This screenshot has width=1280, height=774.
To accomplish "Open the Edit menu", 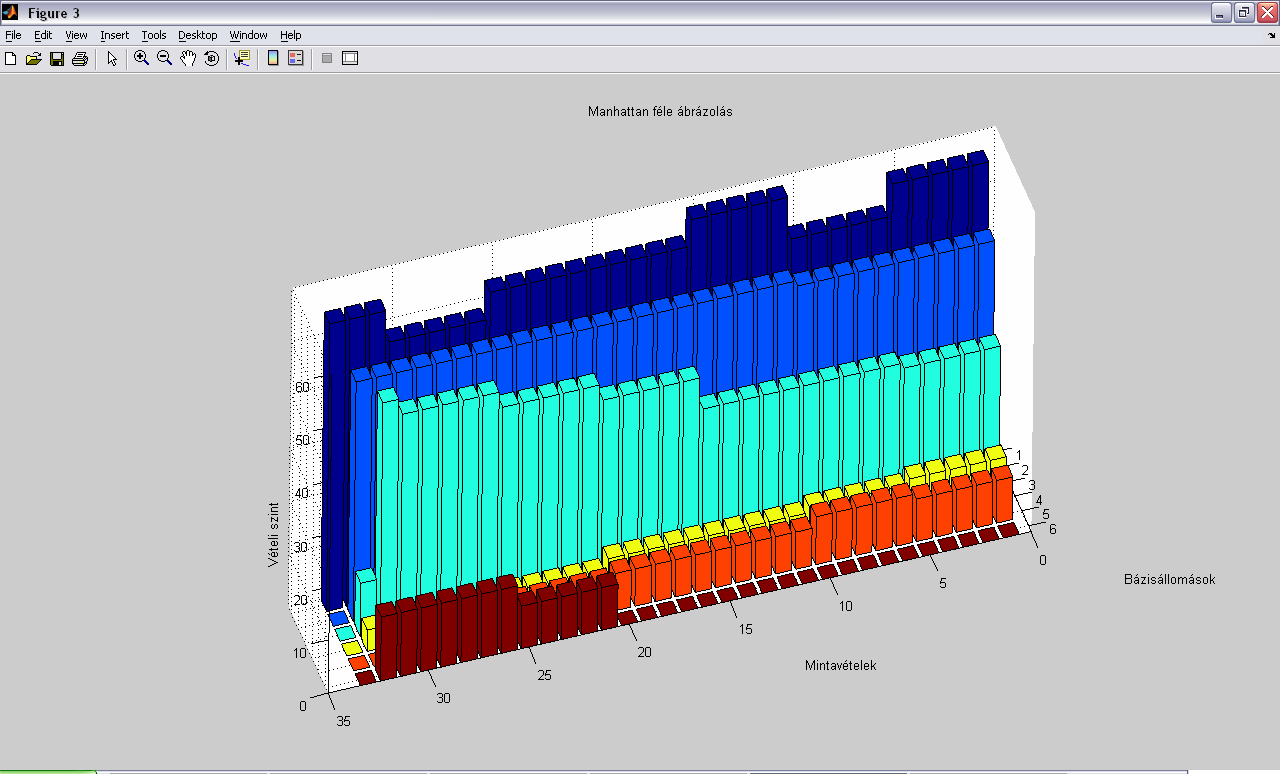I will point(43,35).
